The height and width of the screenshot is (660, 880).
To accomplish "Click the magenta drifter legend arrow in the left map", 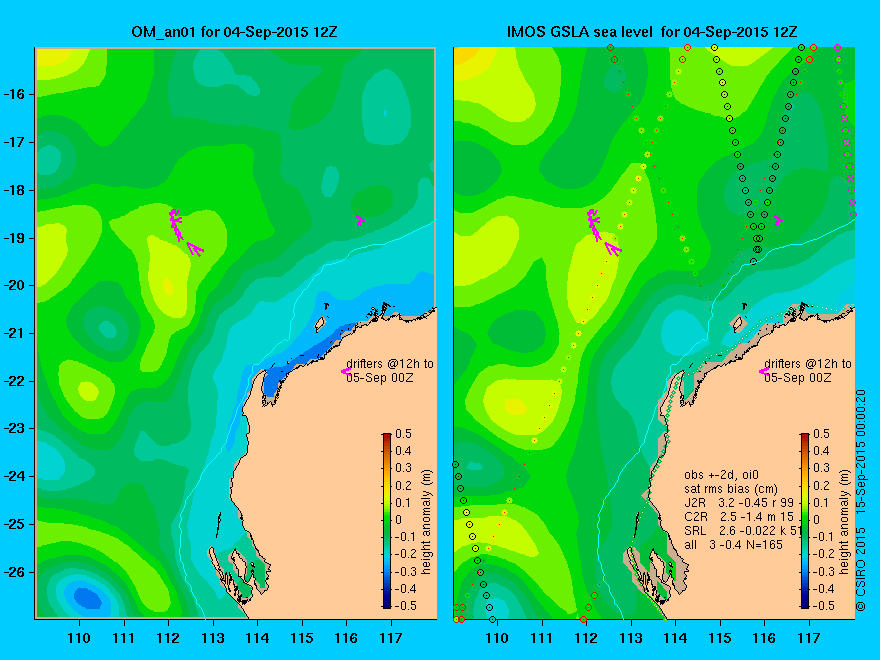I will 346,371.
